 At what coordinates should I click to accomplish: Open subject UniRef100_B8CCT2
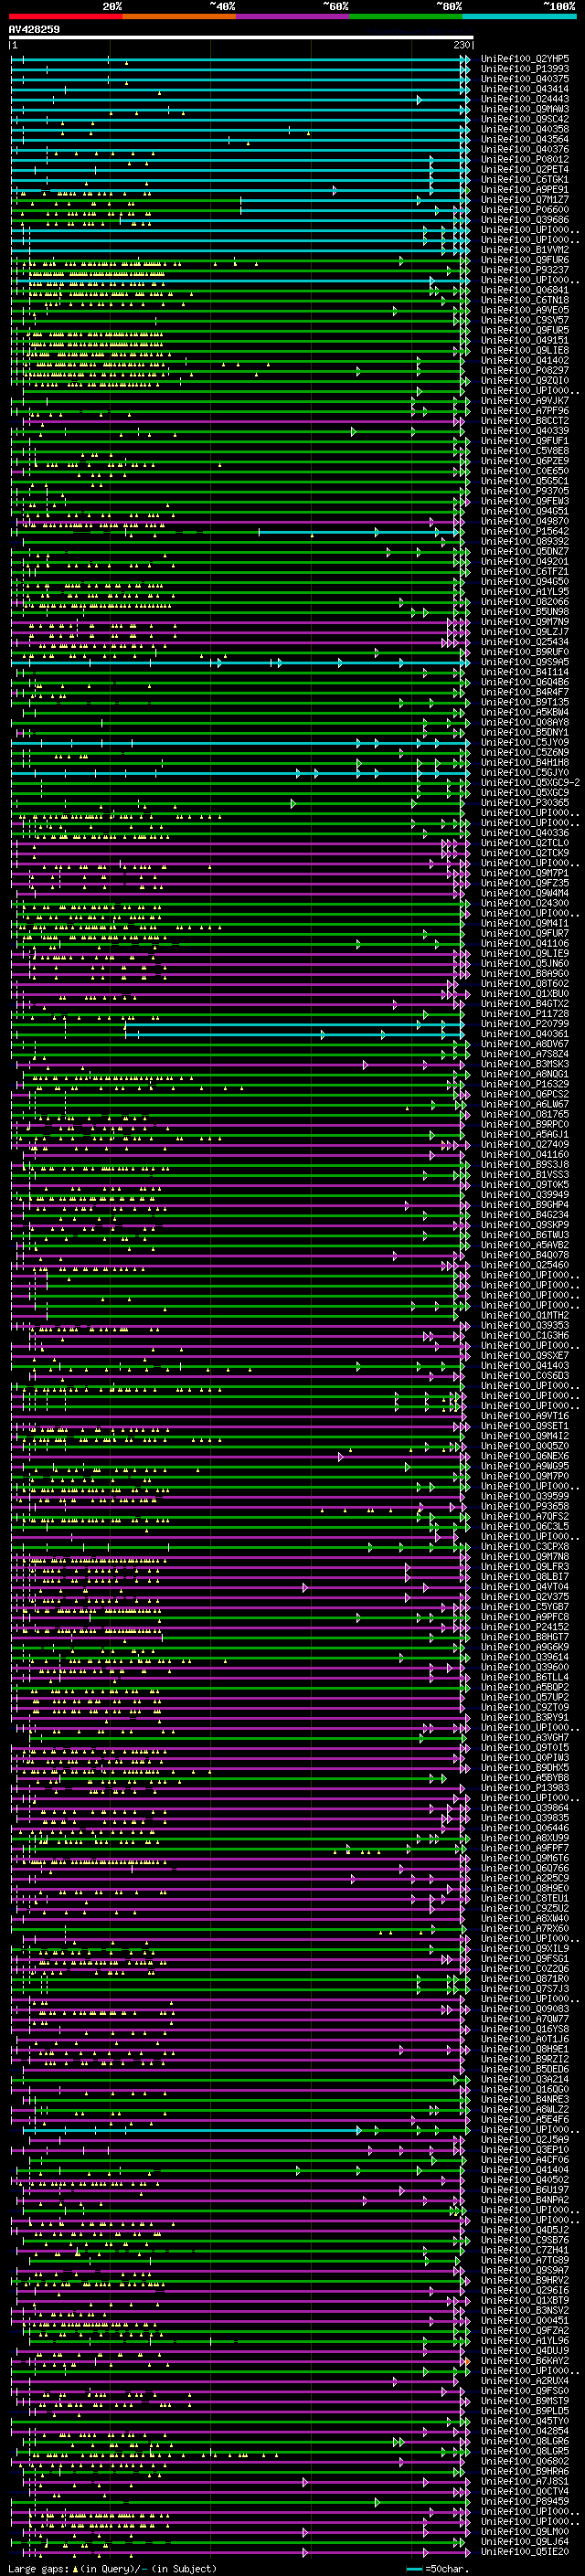(x=525, y=421)
